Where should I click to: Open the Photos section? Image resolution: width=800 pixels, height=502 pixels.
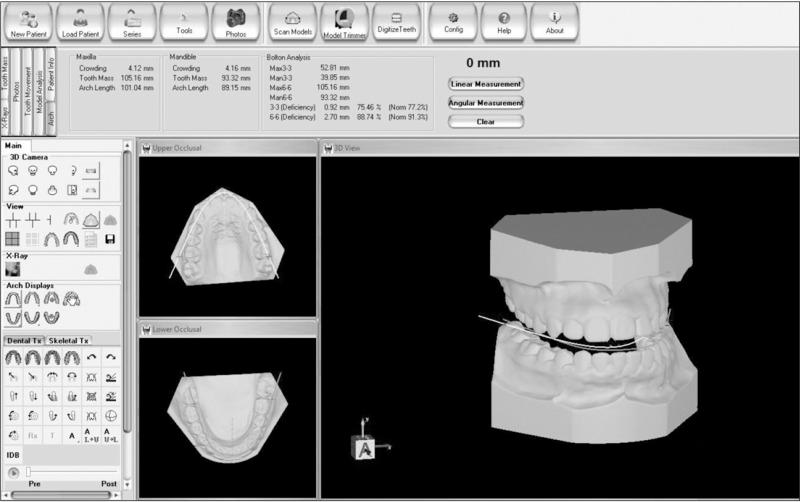pos(236,21)
